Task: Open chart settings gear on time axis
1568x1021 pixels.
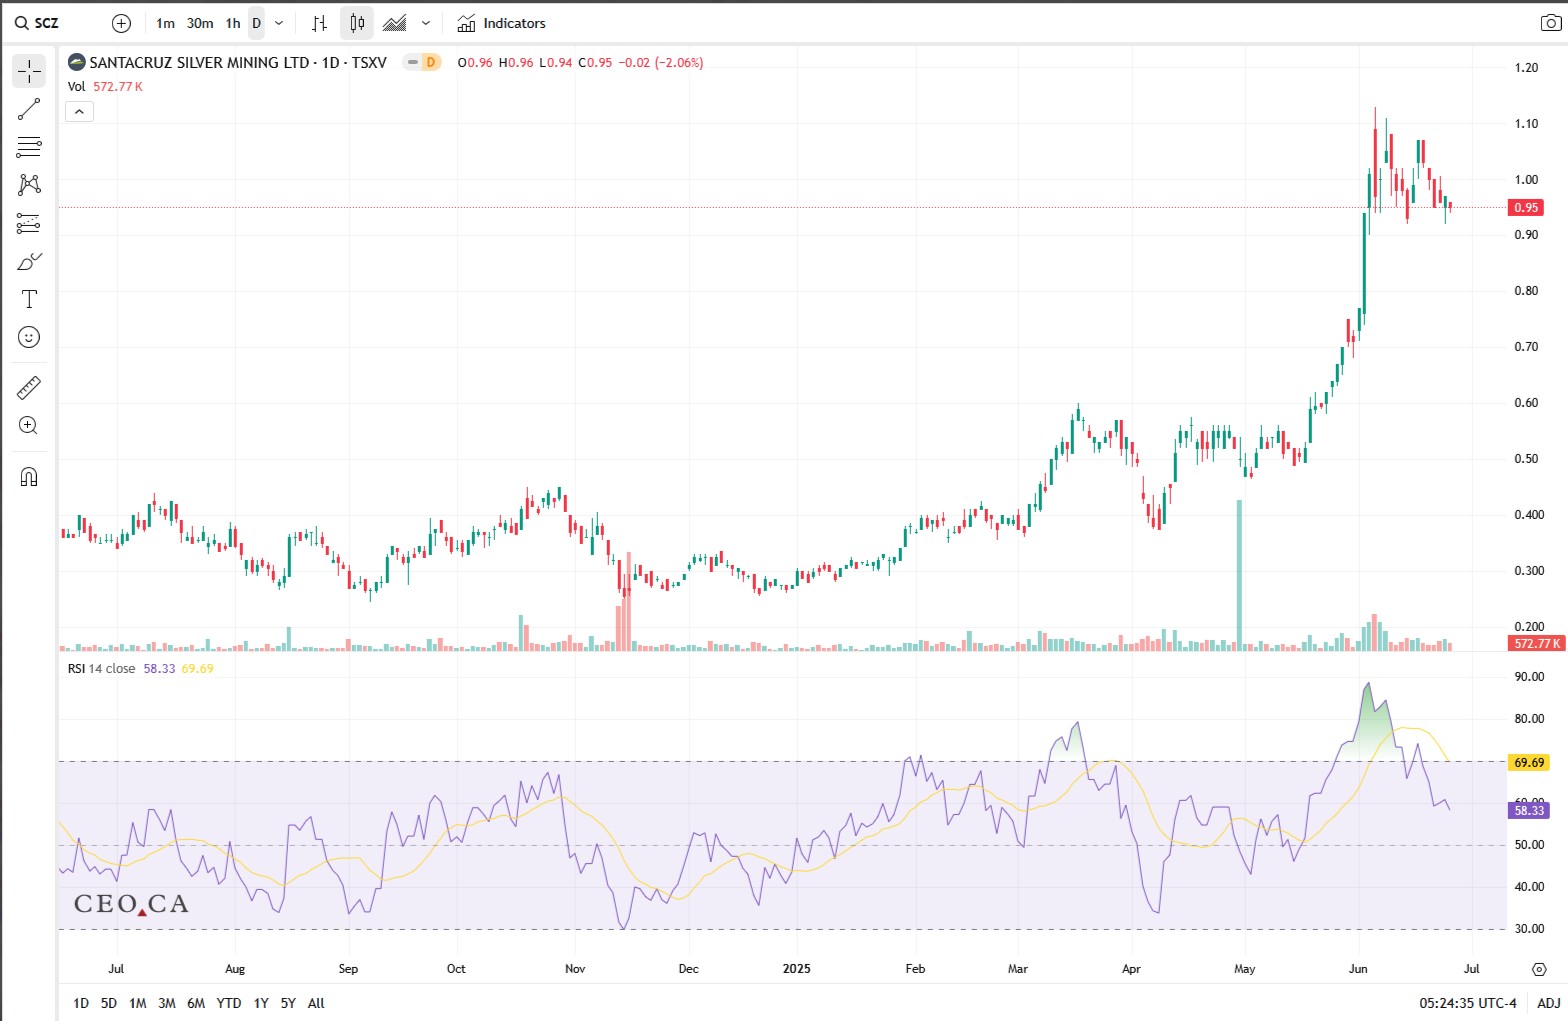Action: (1539, 969)
